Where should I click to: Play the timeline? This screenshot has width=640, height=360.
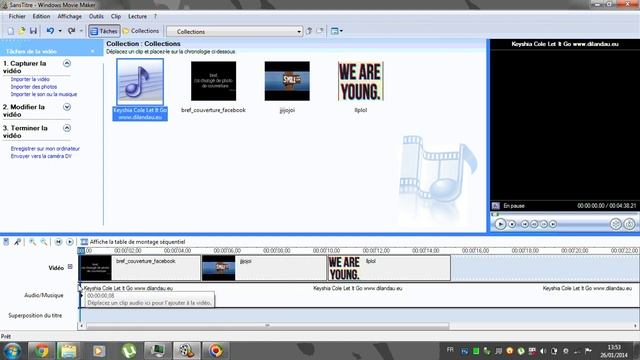[70, 242]
